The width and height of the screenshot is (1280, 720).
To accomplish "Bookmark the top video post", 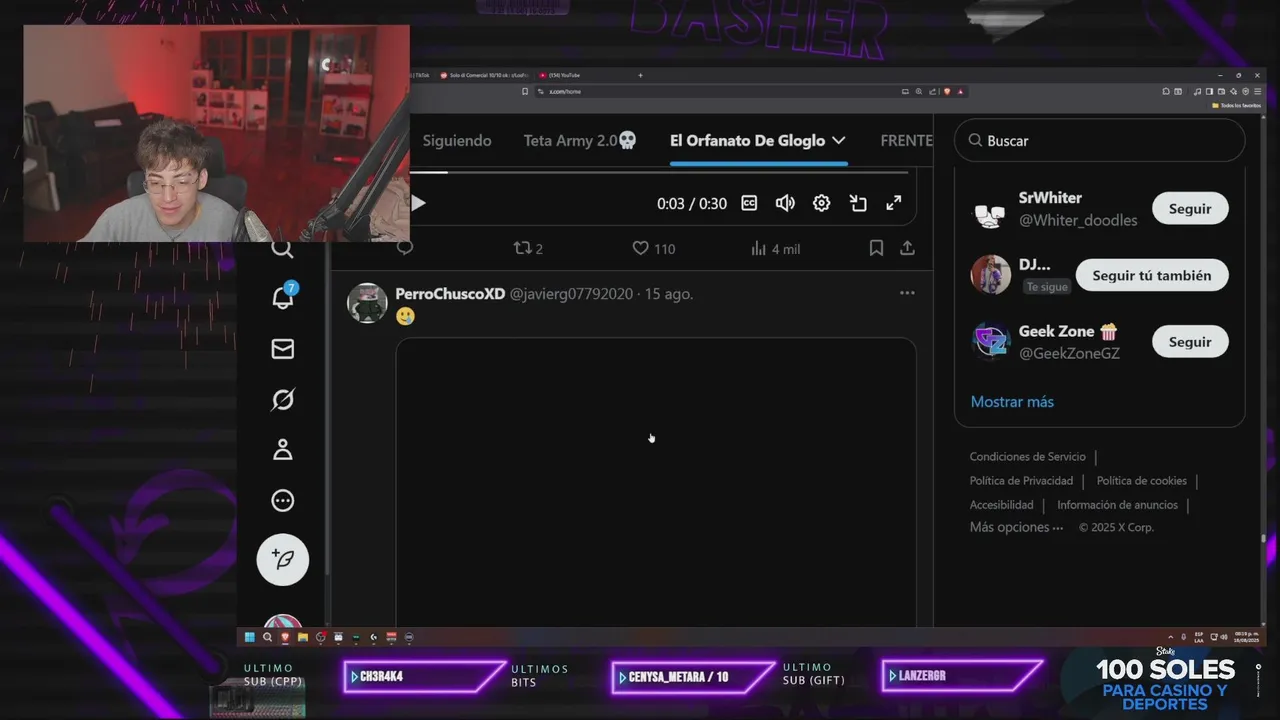I will tap(876, 248).
